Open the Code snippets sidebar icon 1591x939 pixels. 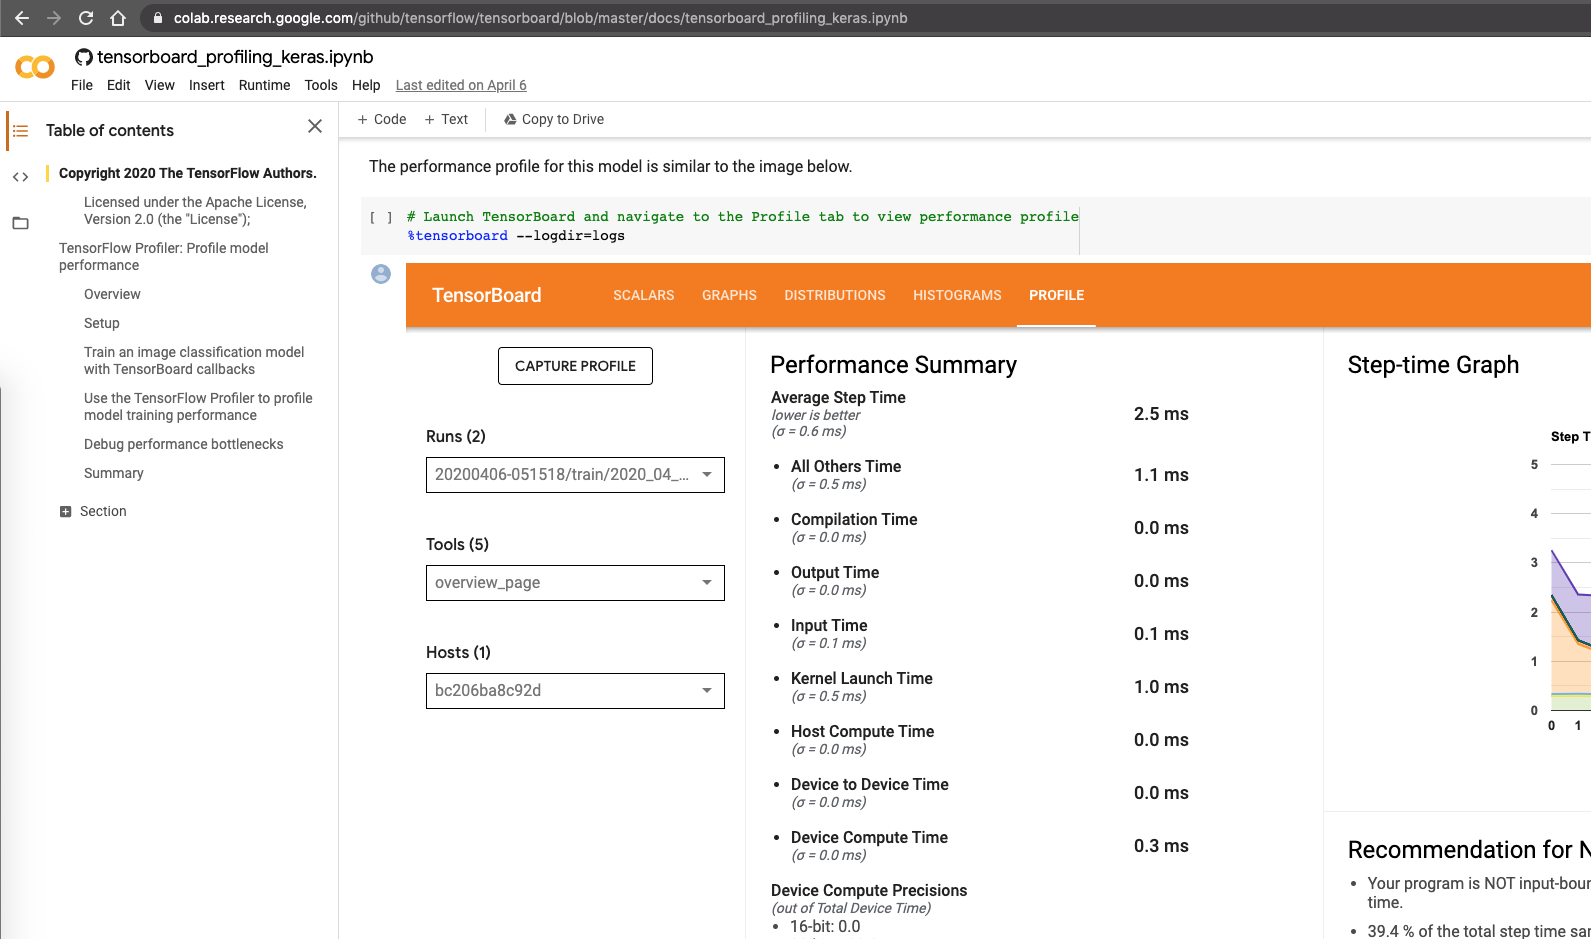coord(20,177)
